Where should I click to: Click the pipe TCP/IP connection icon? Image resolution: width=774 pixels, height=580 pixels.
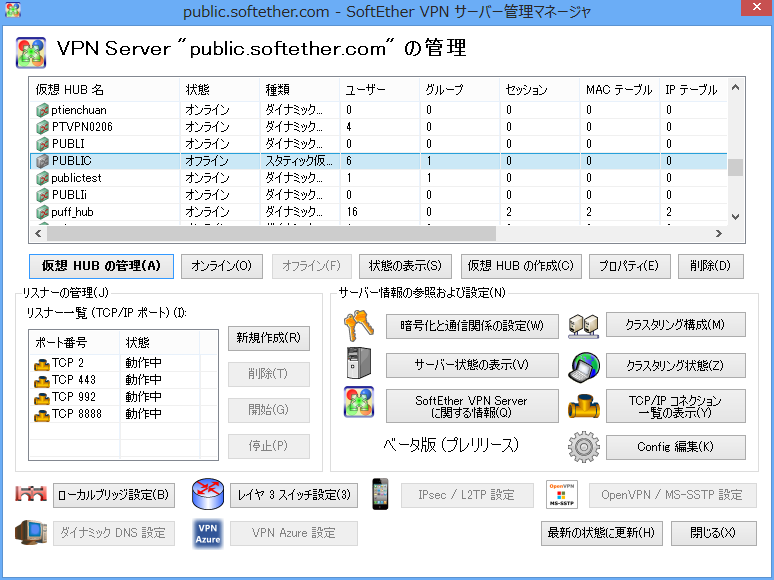(x=583, y=406)
